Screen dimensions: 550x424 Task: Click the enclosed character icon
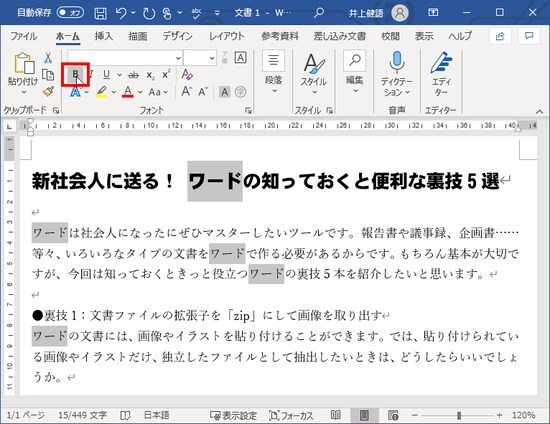[241, 92]
